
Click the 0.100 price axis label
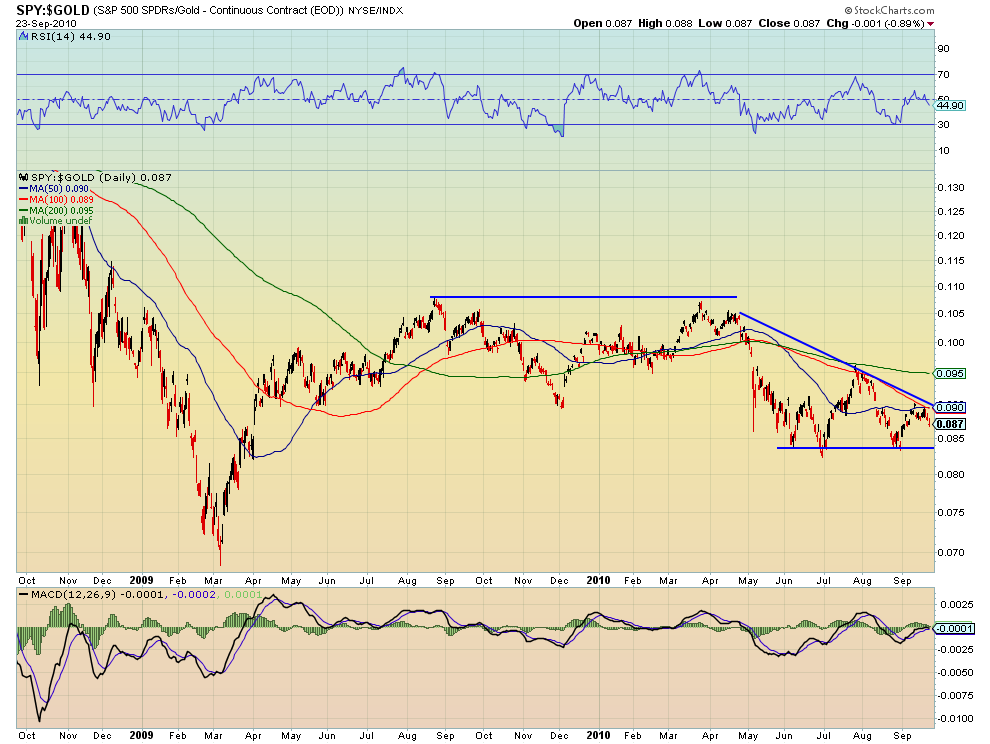(x=951, y=343)
